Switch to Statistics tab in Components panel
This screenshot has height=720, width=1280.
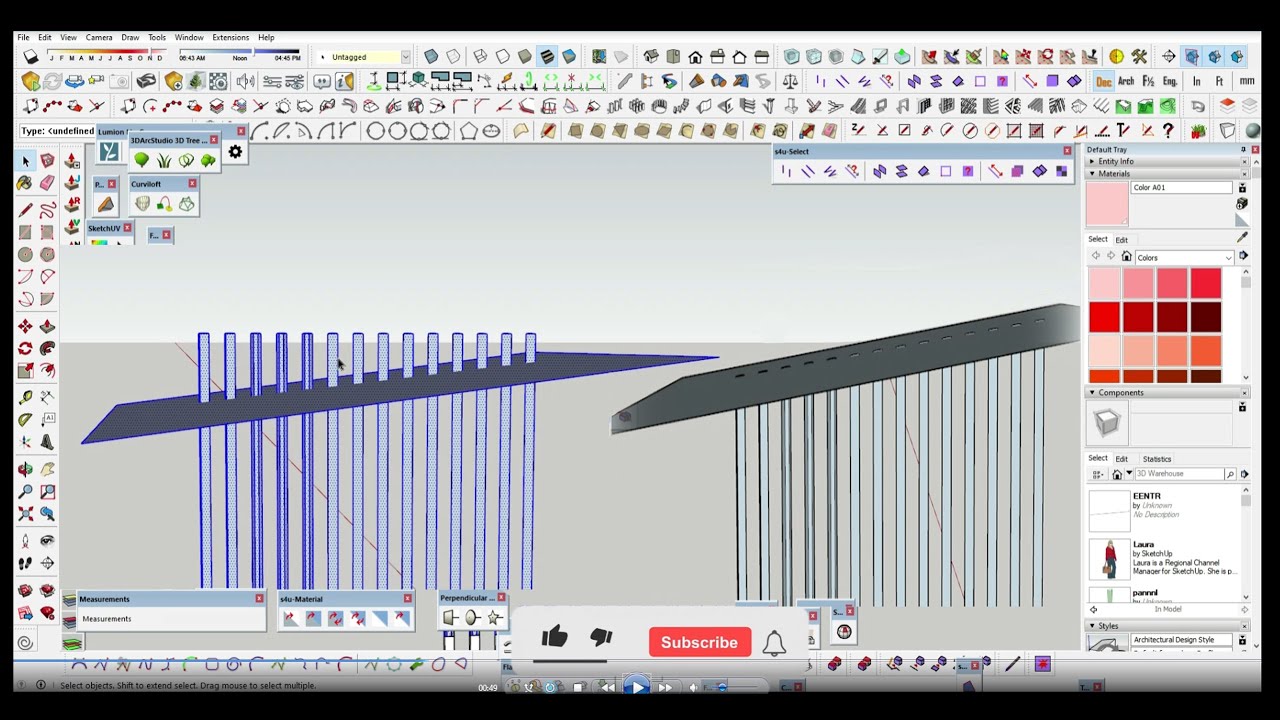pyautogui.click(x=1157, y=459)
